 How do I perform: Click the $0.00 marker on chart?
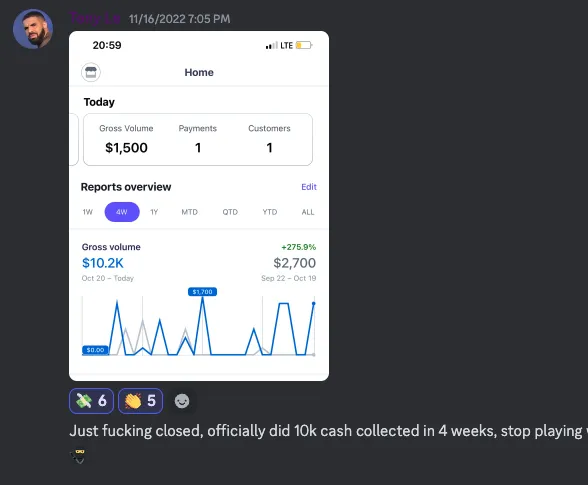click(95, 350)
